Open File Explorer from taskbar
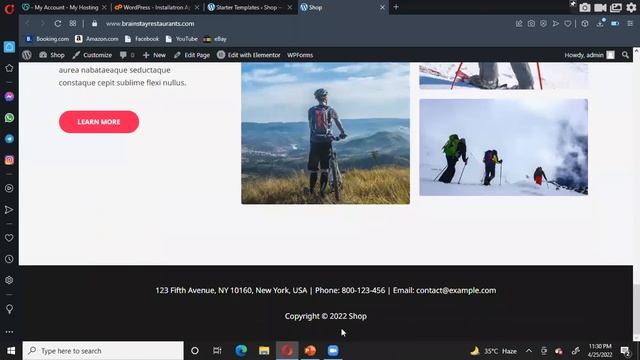Viewport: 640px width, 360px height. 264,351
